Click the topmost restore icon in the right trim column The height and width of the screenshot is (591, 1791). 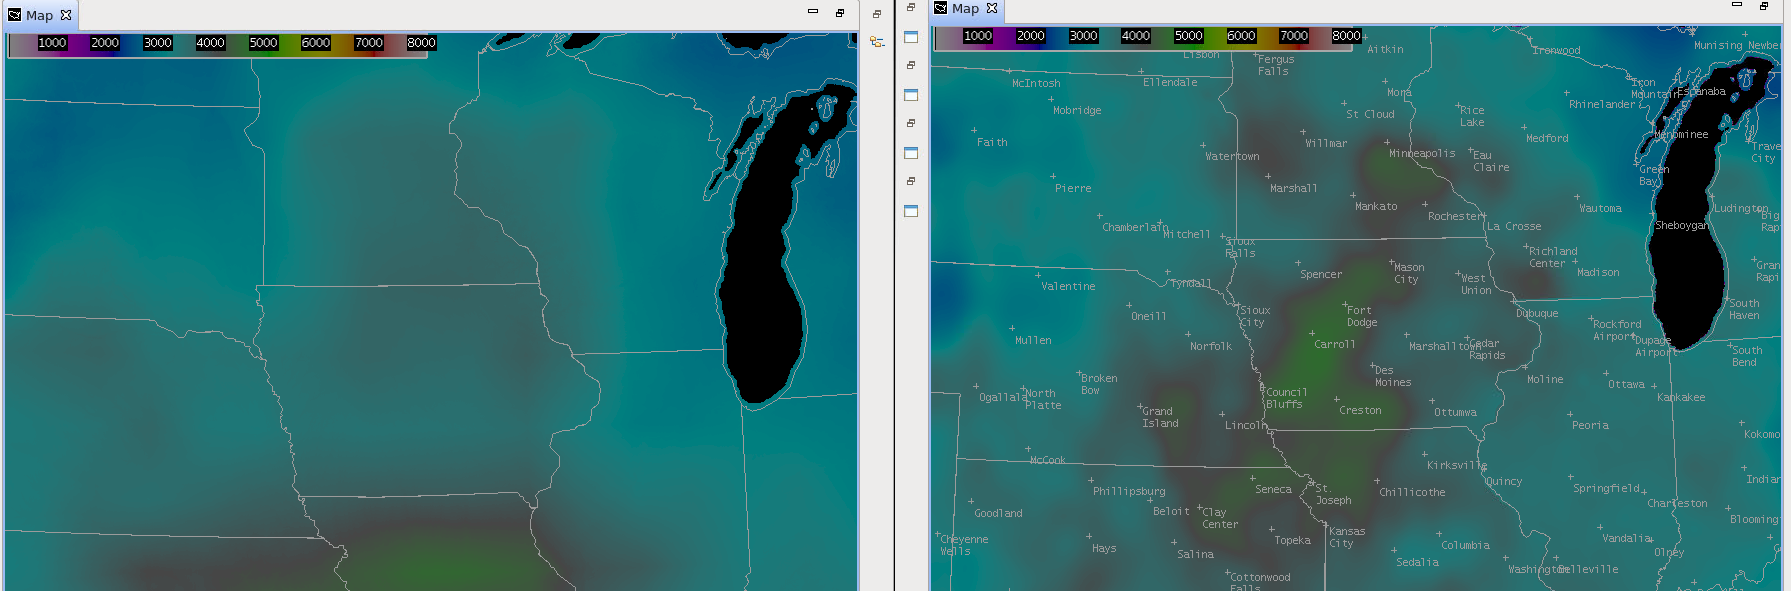[911, 7]
